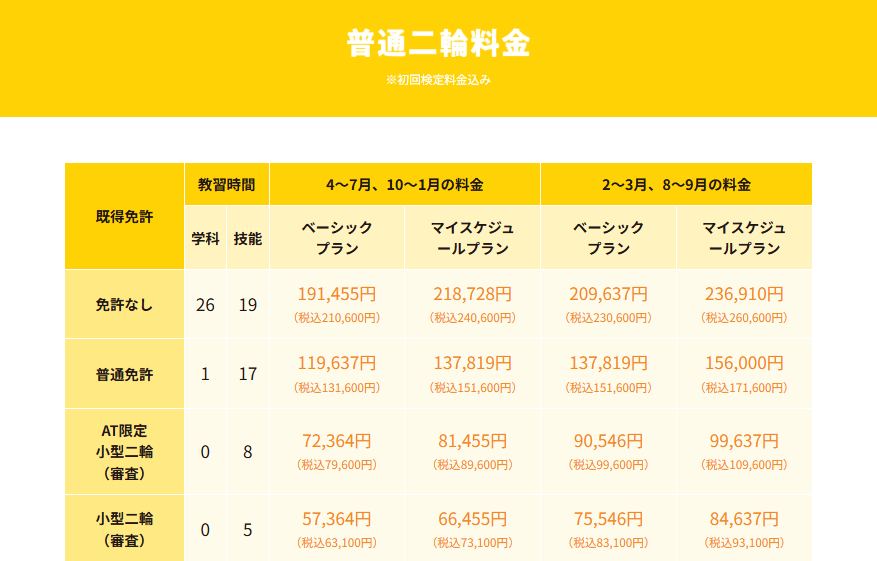Click the 72,364円 price cell
This screenshot has height=561, width=877.
(x=337, y=441)
